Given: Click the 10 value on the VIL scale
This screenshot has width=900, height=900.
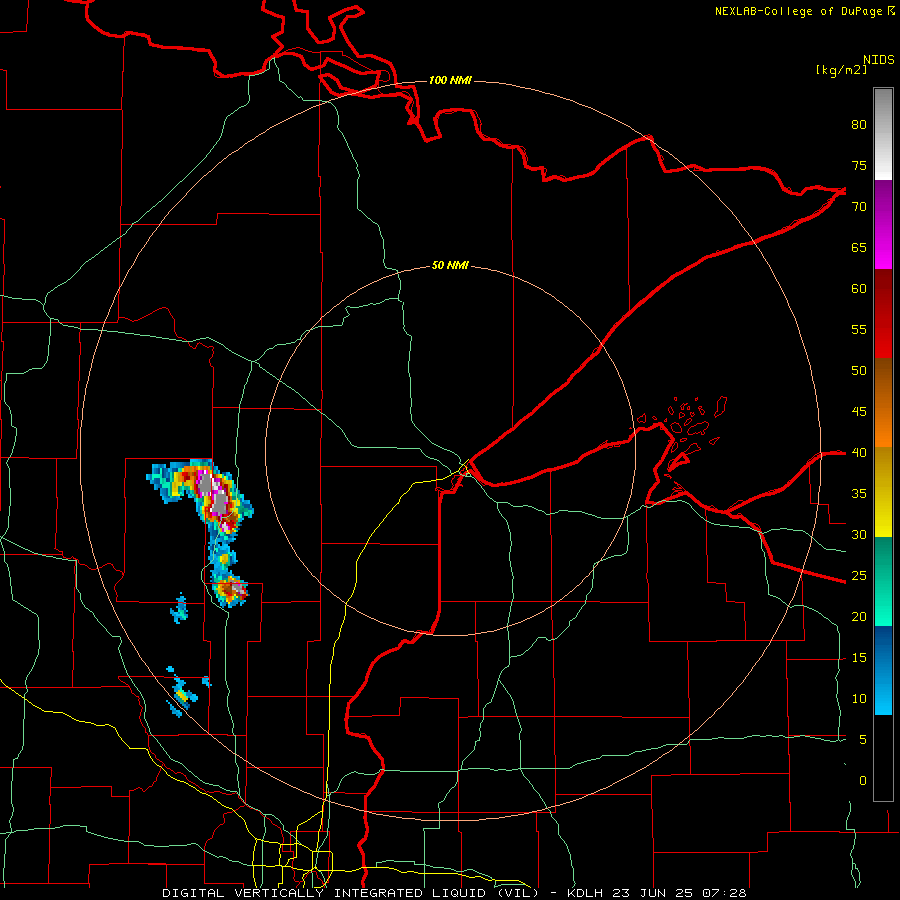Looking at the screenshot, I should click(x=859, y=699).
